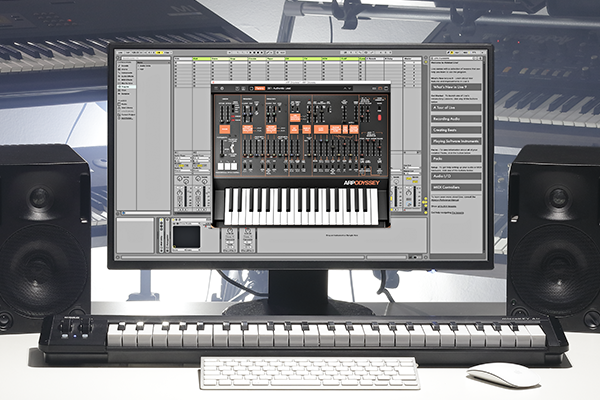Toggle the yellow Key map mode button
This screenshot has height=400, width=600.
pyautogui.click(x=451, y=52)
